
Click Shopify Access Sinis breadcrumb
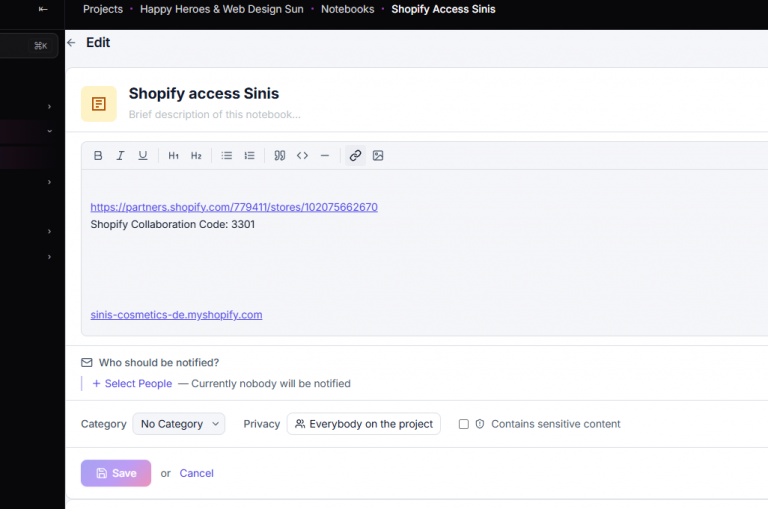tap(443, 9)
